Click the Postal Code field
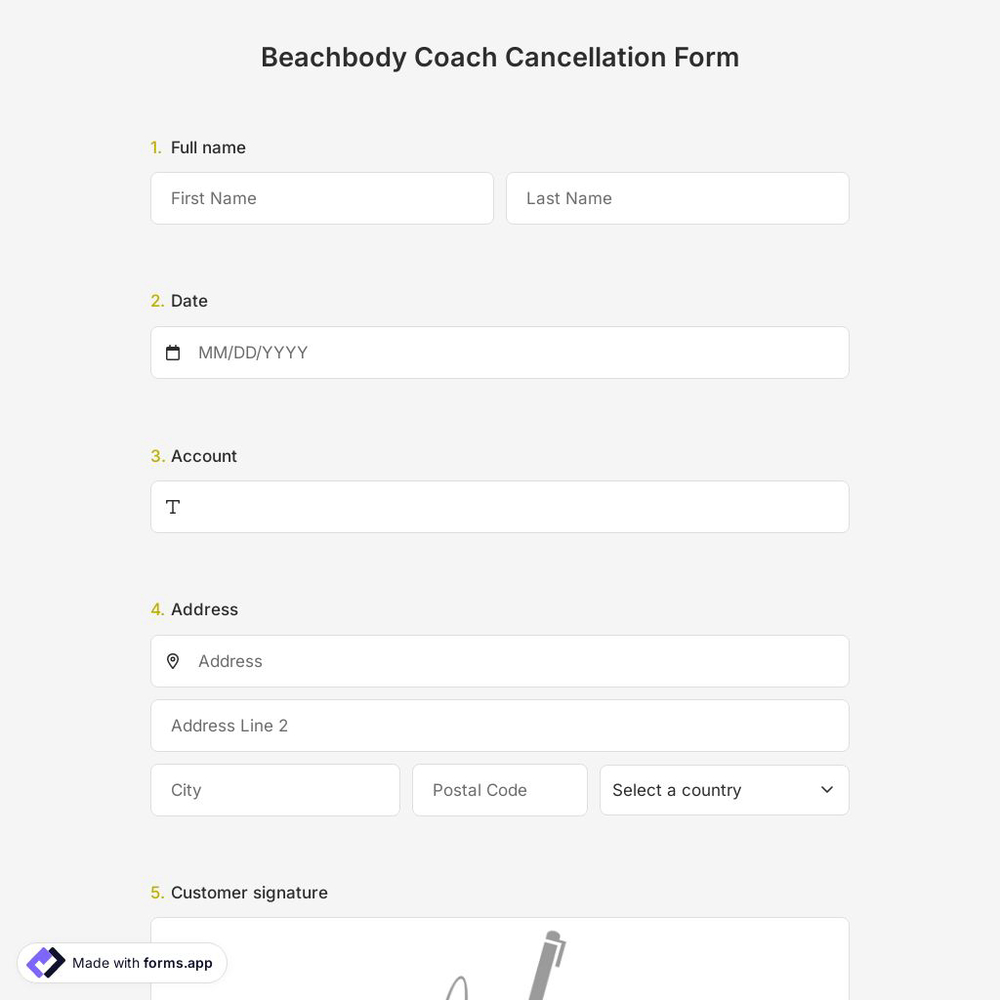The image size is (1000, 1000). pos(500,790)
